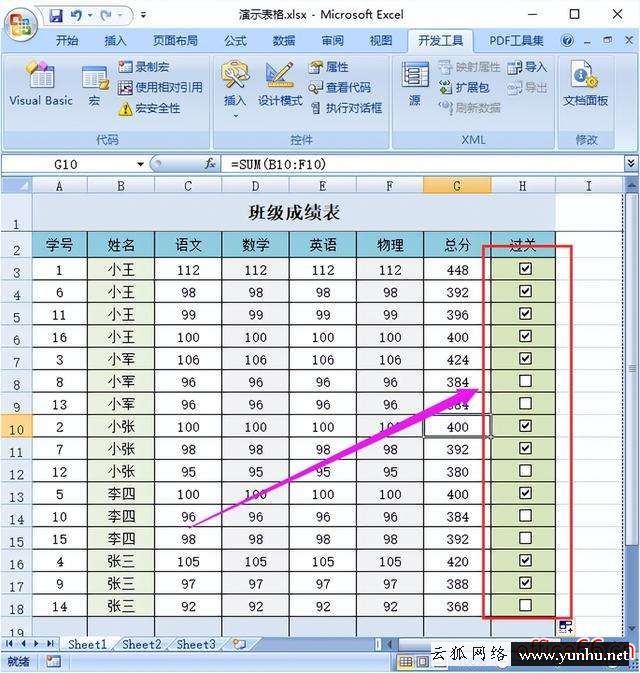Expand the formula bar
Screen dimensions: 640x673
630,164
